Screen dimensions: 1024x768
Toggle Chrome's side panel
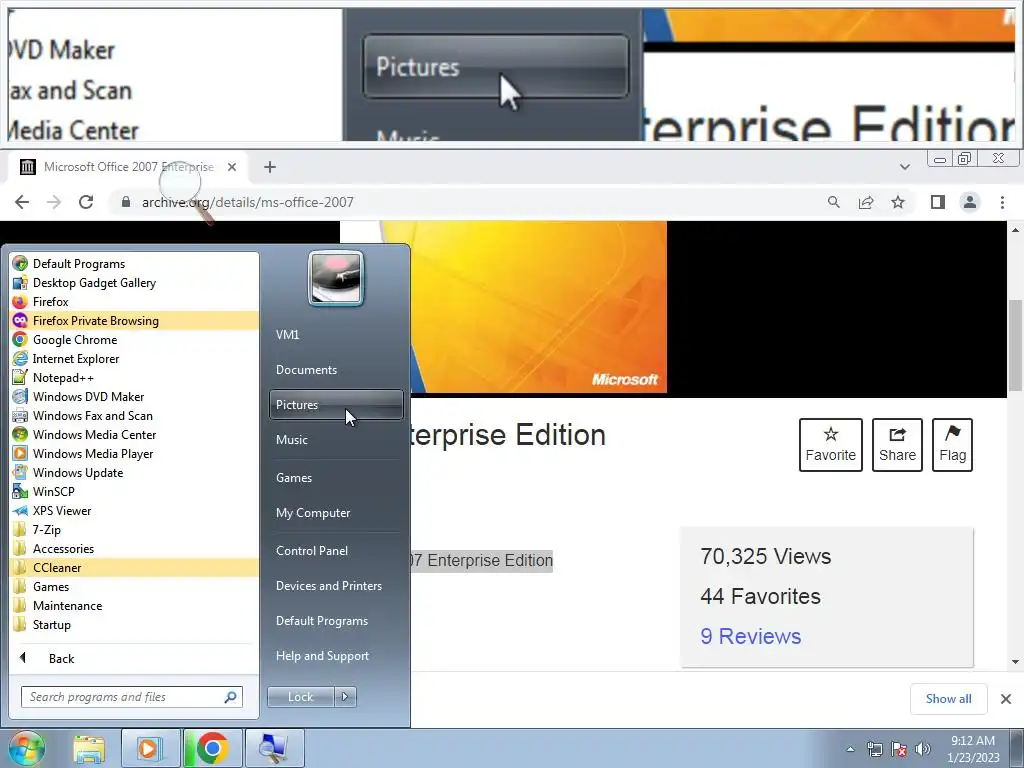(938, 202)
